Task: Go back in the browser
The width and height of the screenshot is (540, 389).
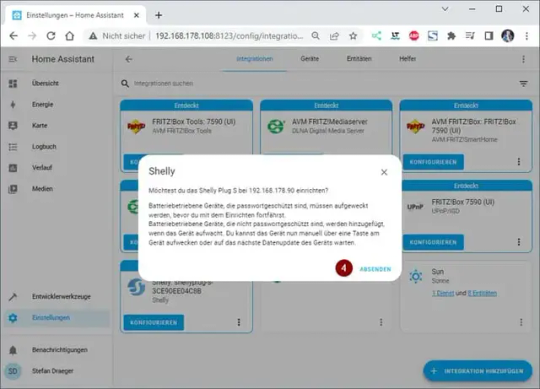Action: [13, 36]
